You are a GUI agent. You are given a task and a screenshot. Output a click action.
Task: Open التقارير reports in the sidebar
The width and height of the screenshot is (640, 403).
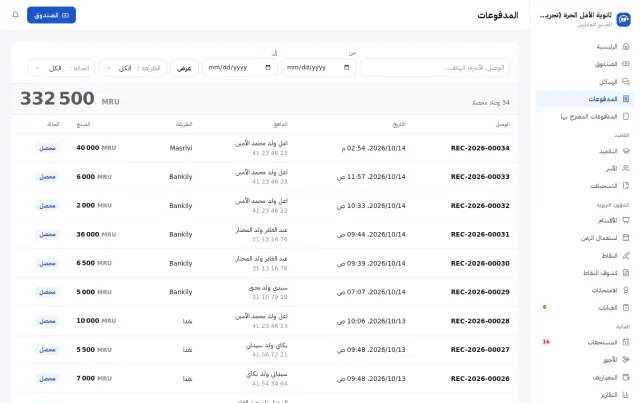(585, 394)
